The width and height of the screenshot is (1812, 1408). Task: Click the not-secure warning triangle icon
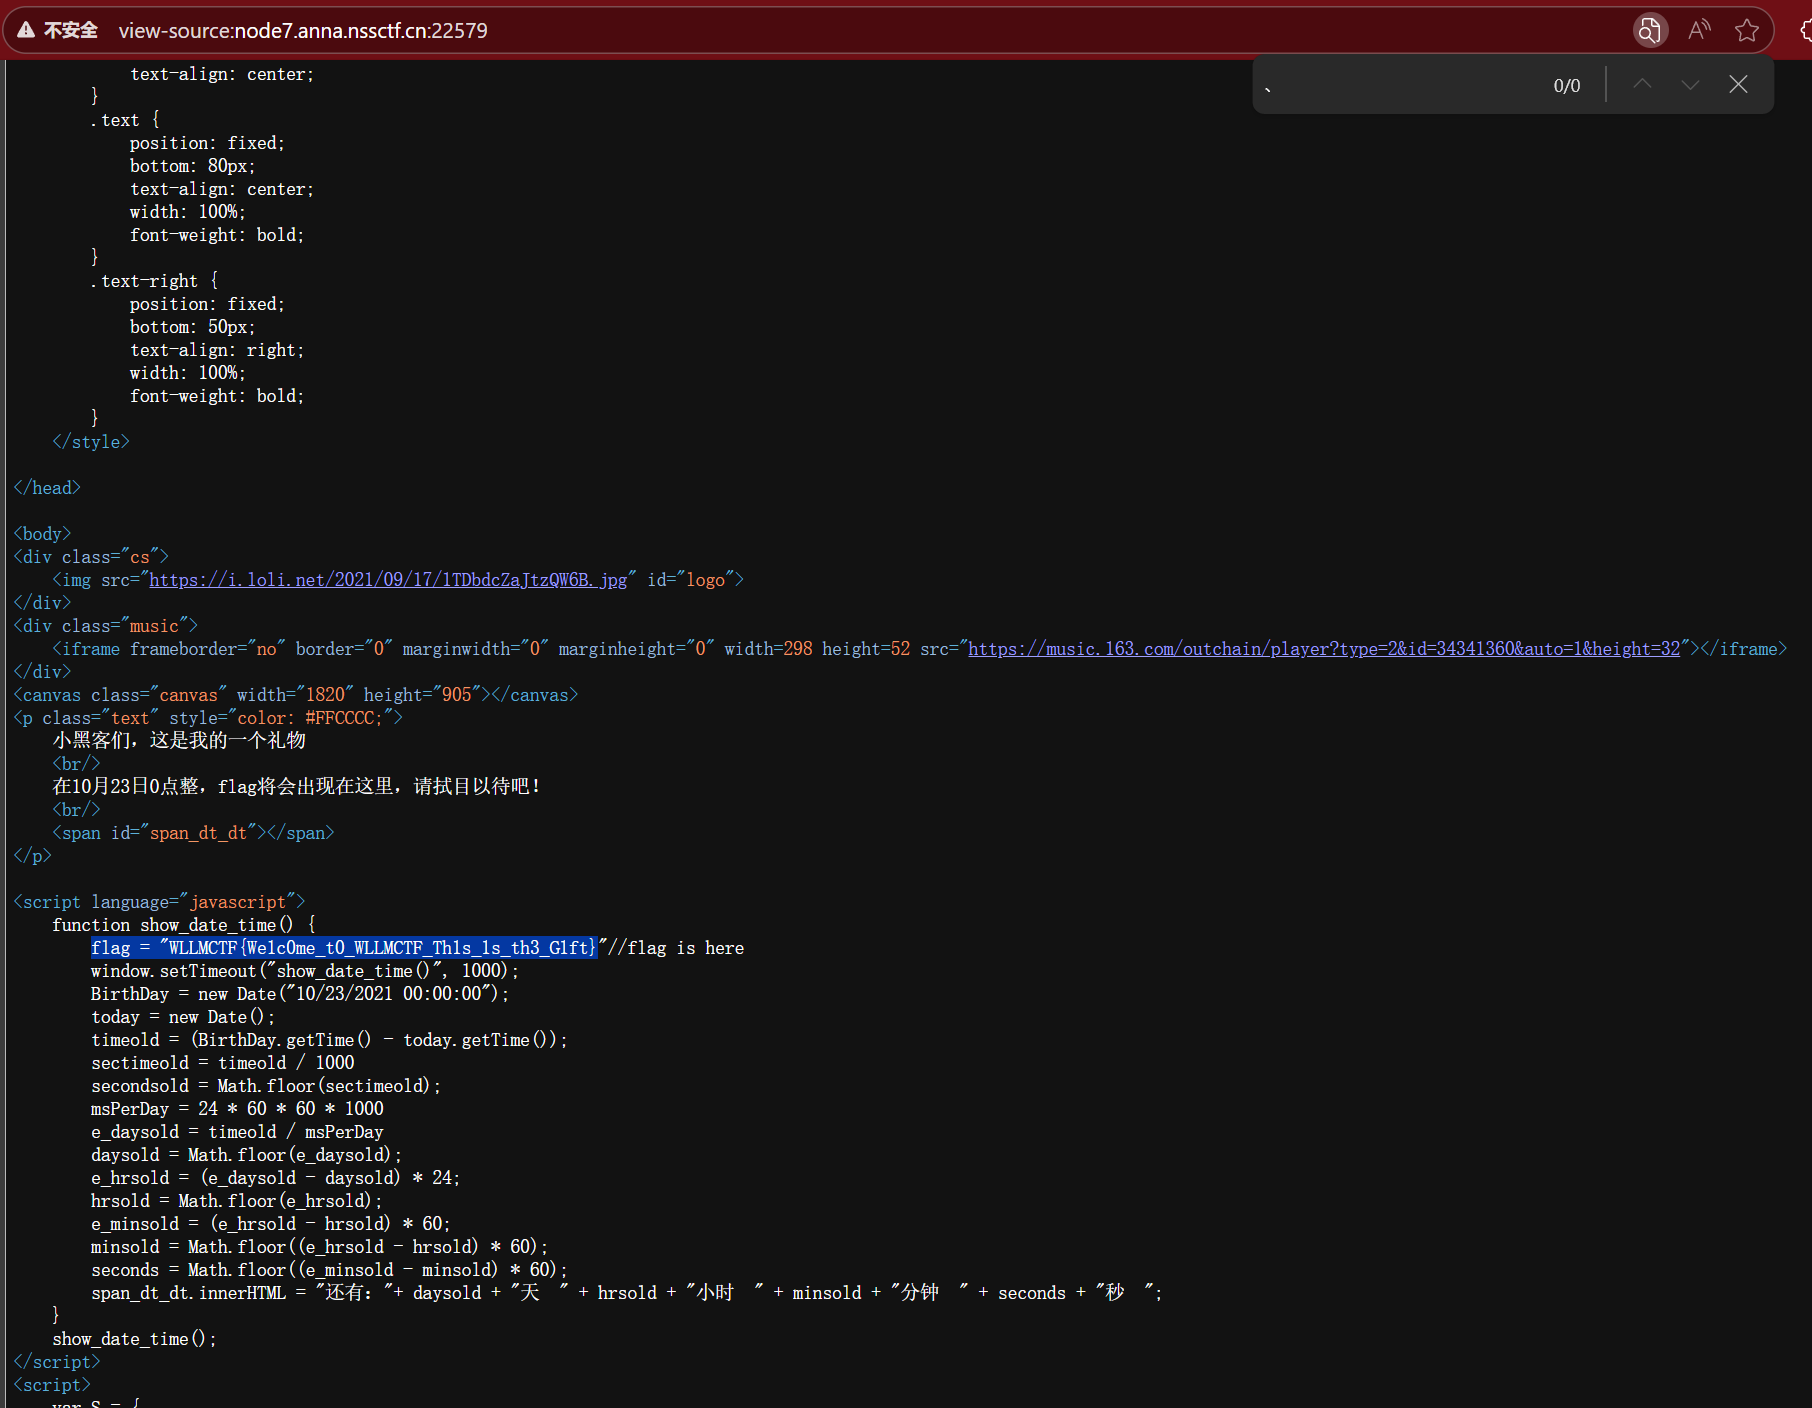[26, 30]
